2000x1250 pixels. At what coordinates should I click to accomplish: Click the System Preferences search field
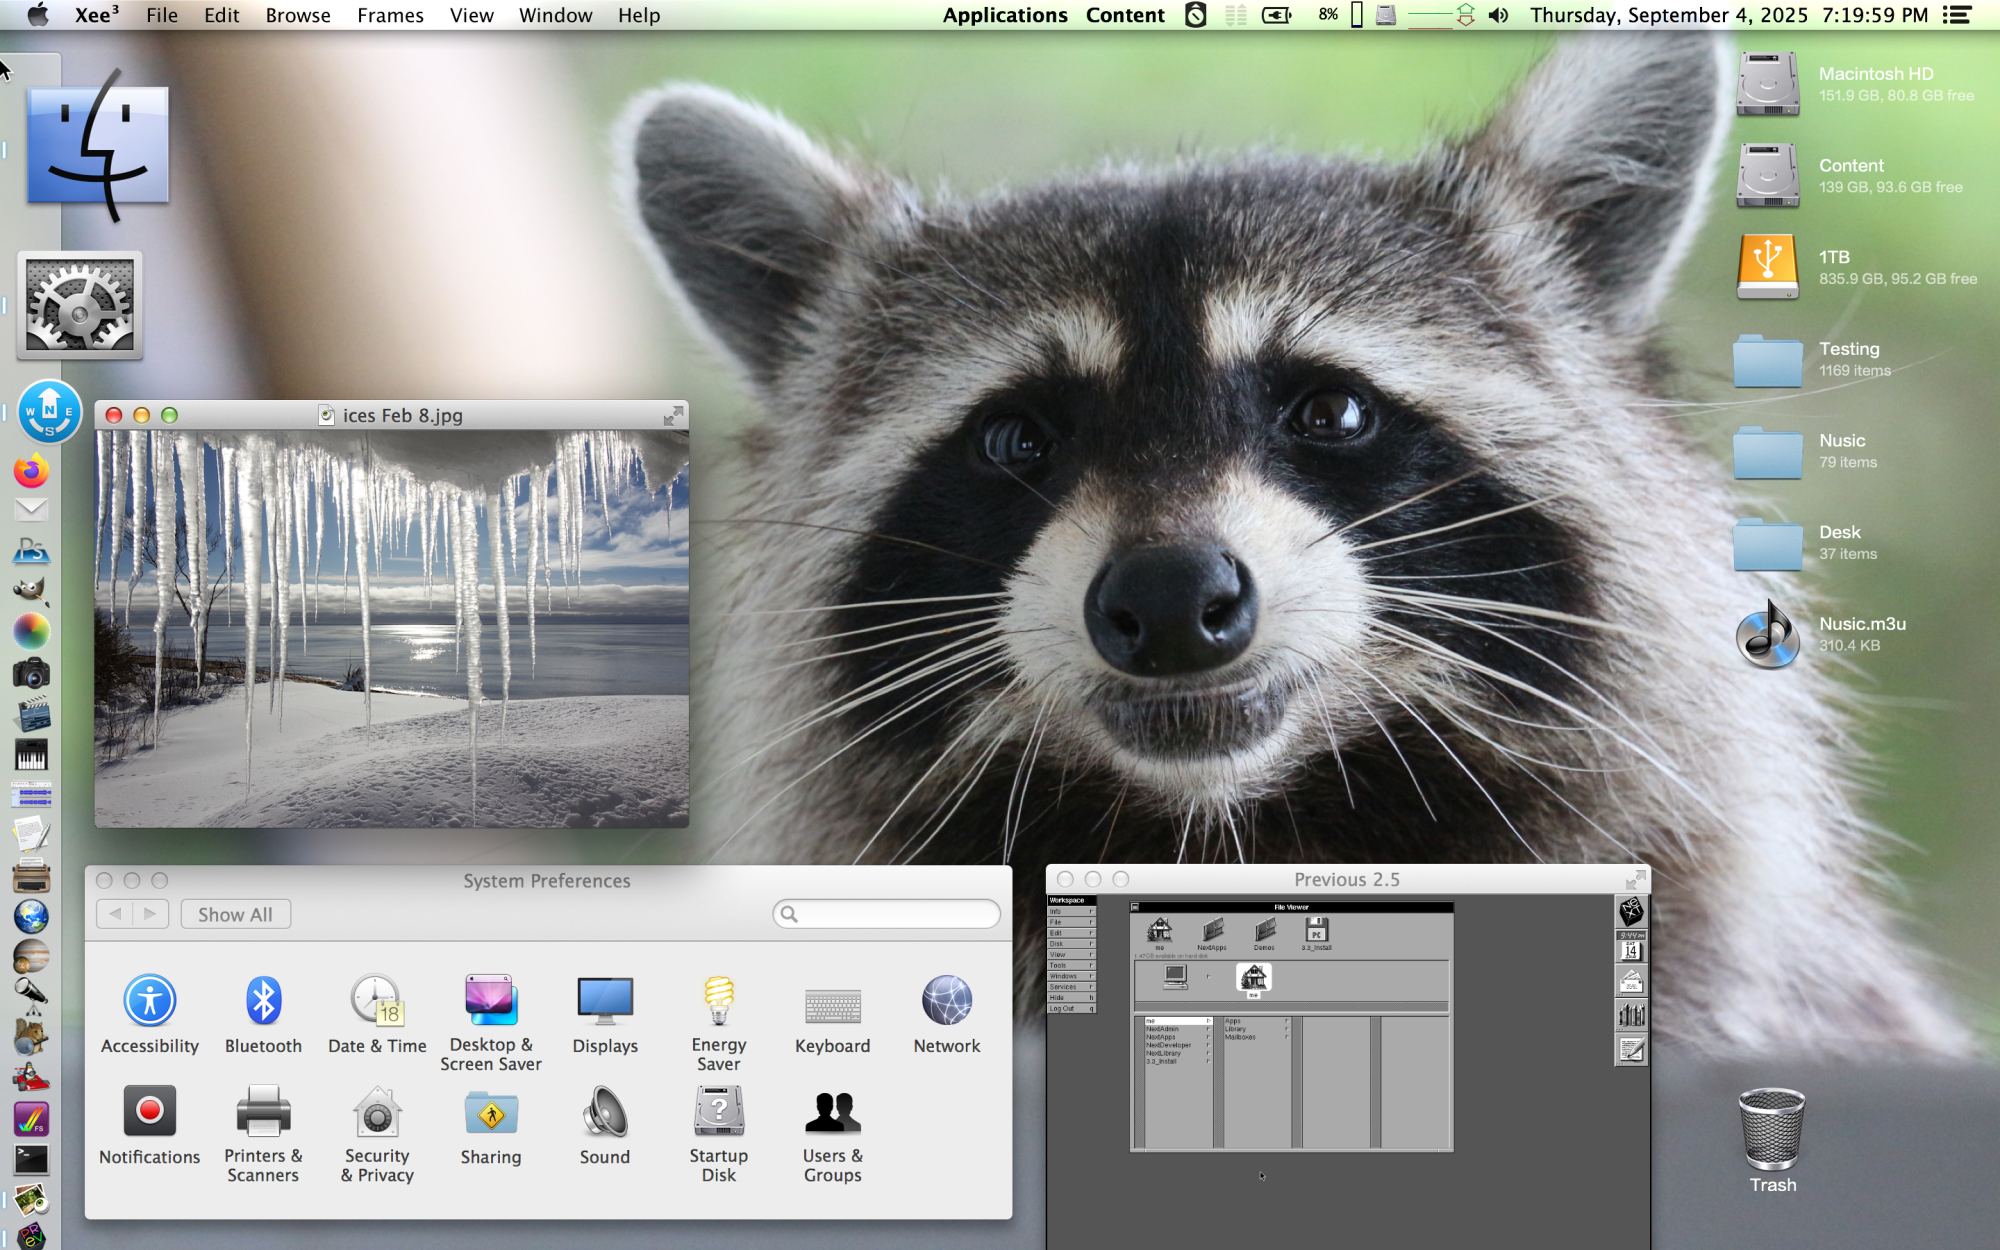[890, 914]
